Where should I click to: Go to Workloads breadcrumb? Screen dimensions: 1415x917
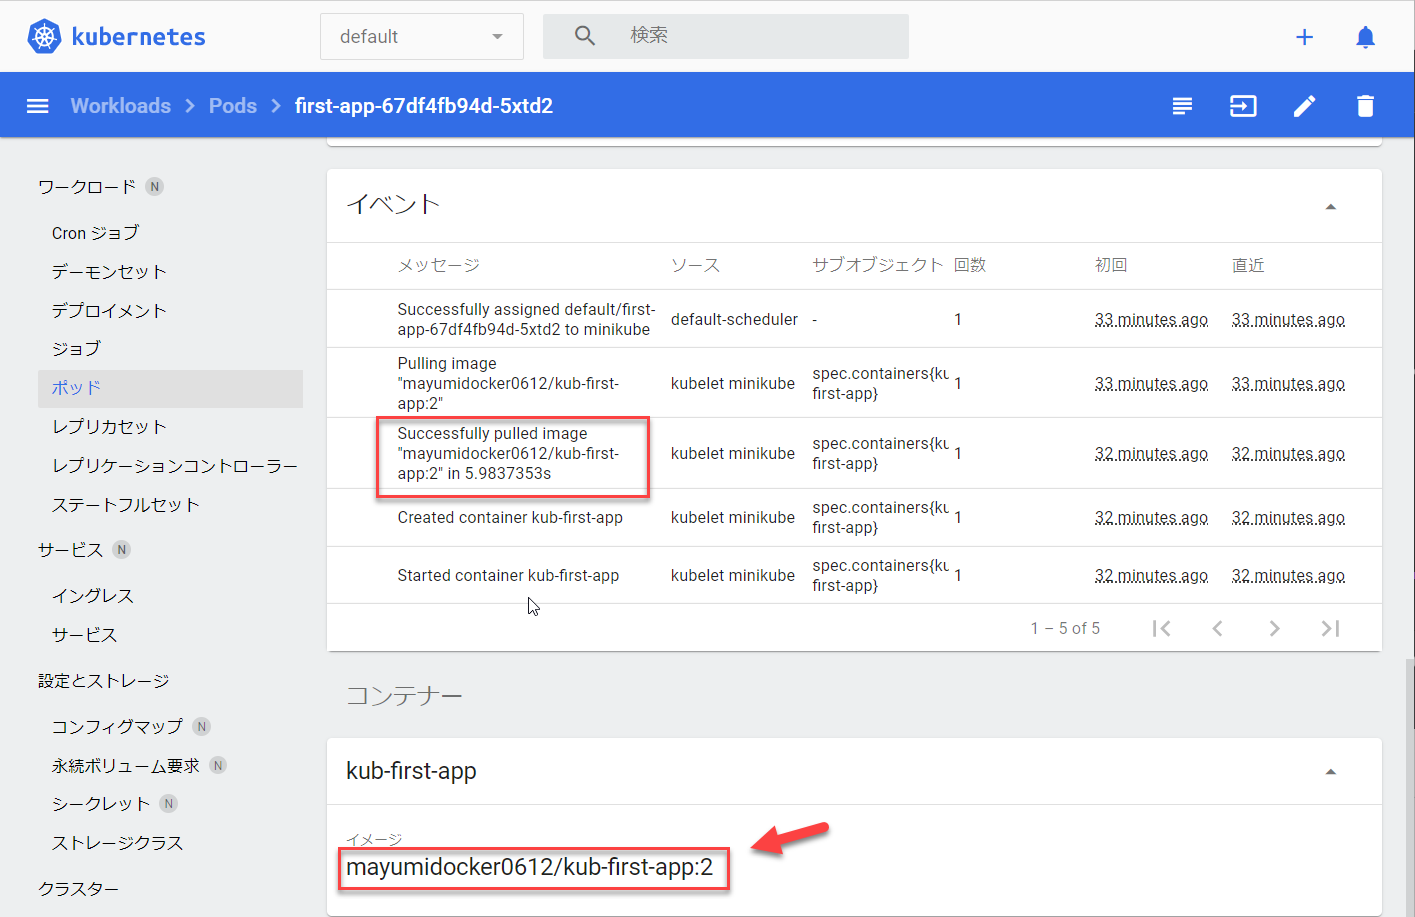tap(121, 106)
